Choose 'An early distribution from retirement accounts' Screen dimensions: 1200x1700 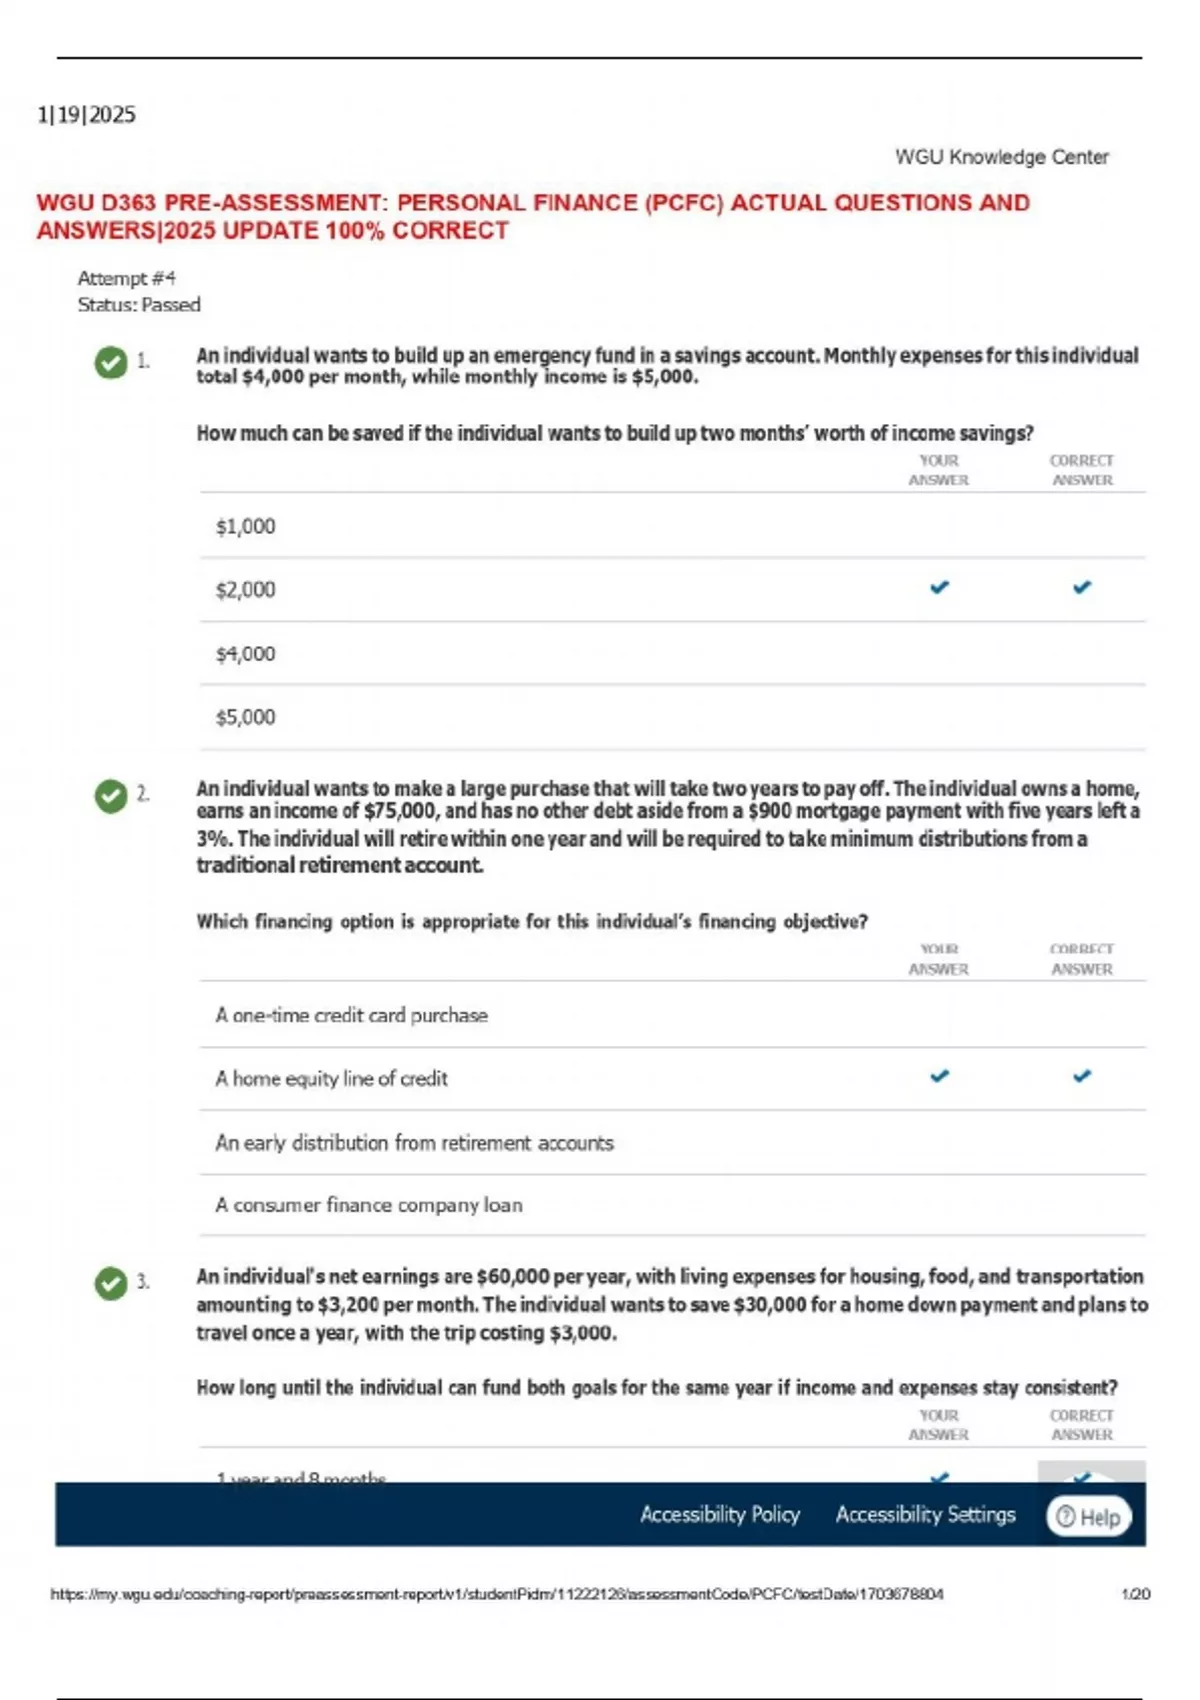pos(414,1143)
